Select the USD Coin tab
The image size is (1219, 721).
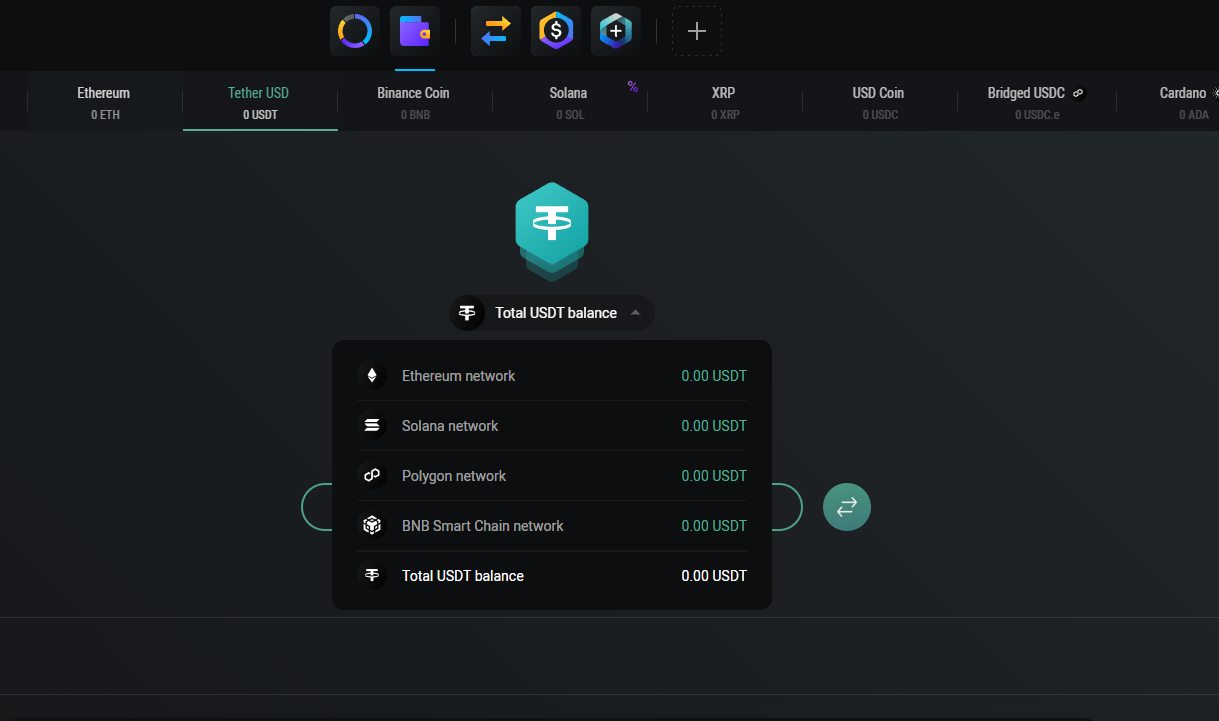coord(879,102)
